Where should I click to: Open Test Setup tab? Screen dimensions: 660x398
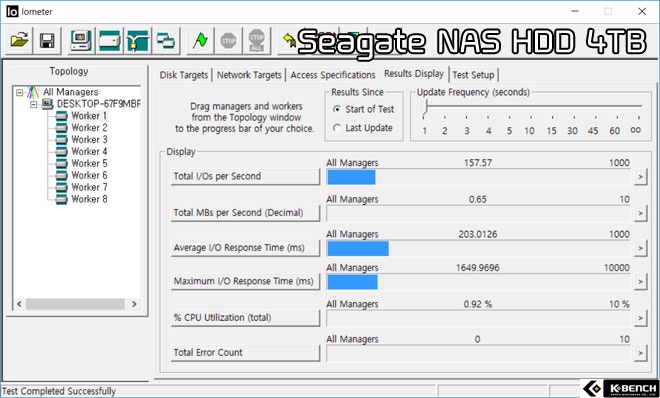tap(473, 75)
